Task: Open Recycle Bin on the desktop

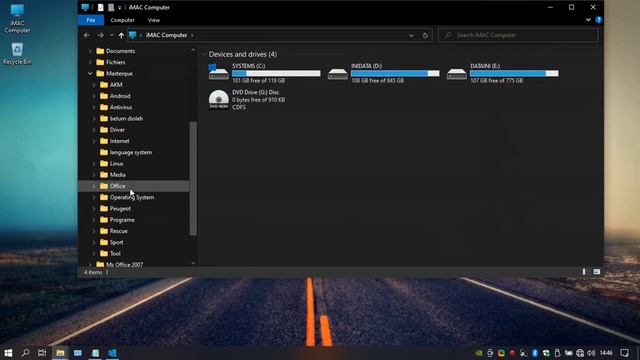Action: click(17, 53)
